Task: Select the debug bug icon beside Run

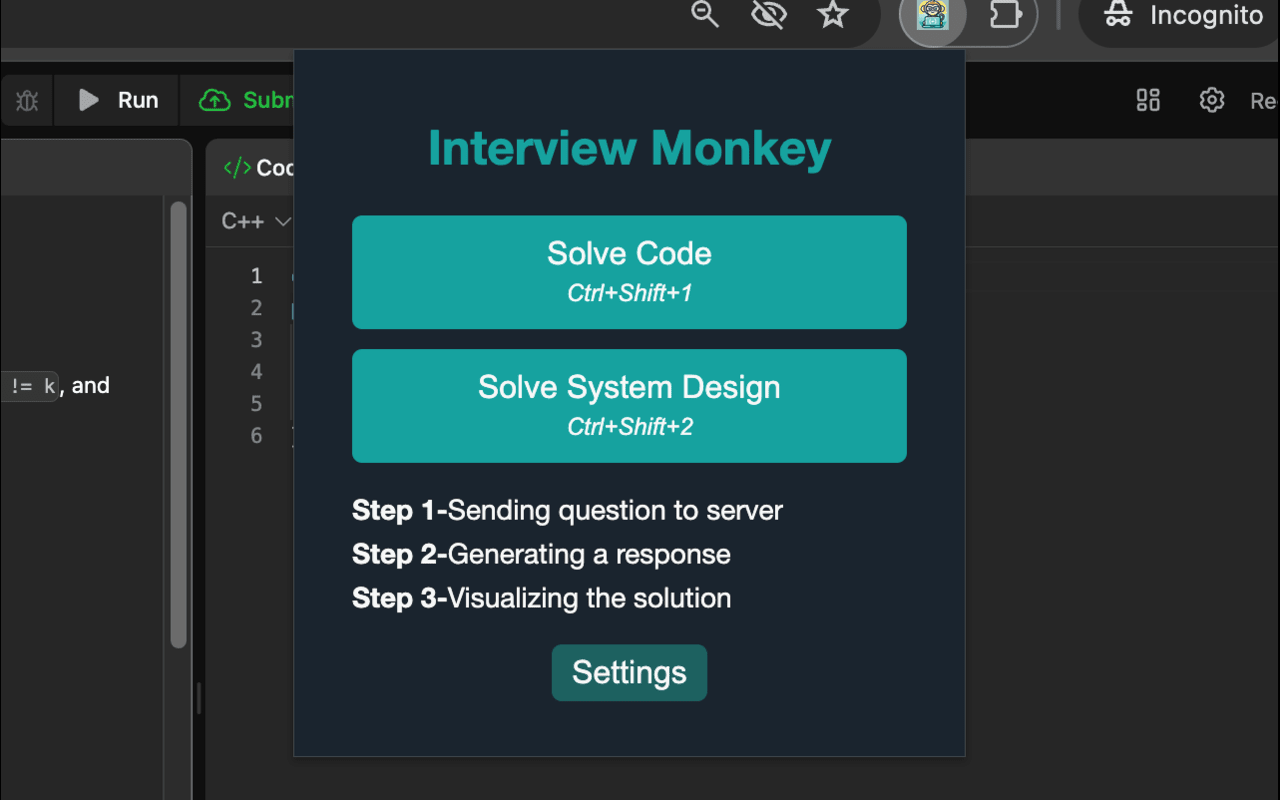Action: 25,100
